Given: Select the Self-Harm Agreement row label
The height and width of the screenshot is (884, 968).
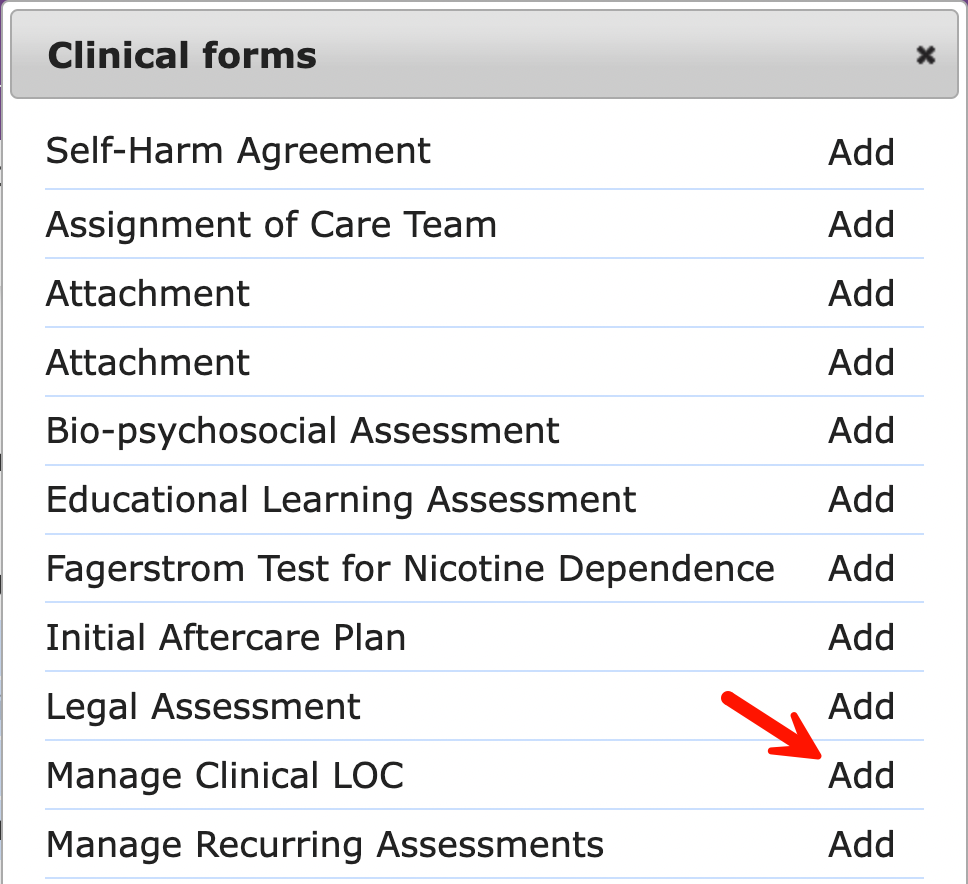Looking at the screenshot, I should (x=238, y=152).
